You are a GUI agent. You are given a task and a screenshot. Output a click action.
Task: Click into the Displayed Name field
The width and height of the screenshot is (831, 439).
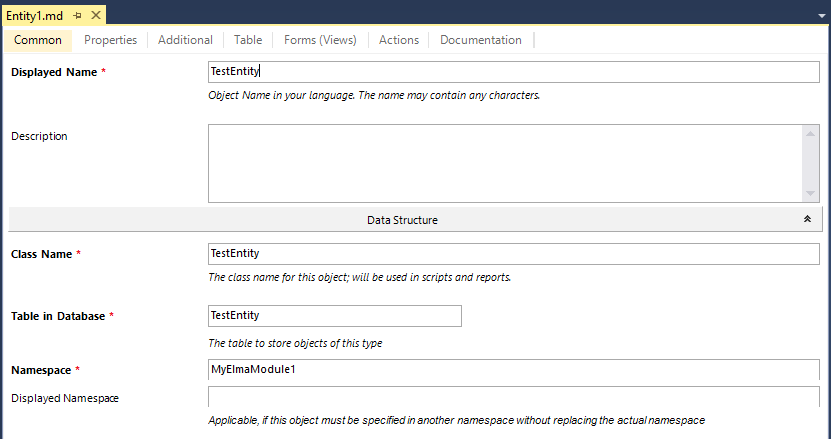[513, 72]
